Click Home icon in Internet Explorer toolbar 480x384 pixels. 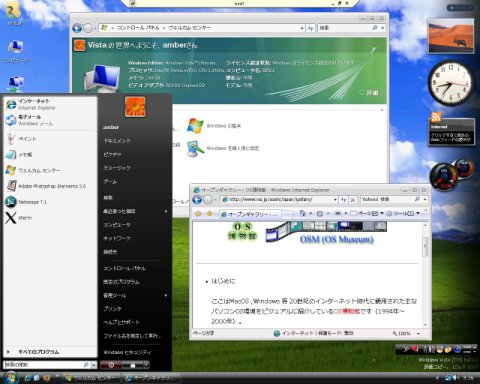point(302,213)
